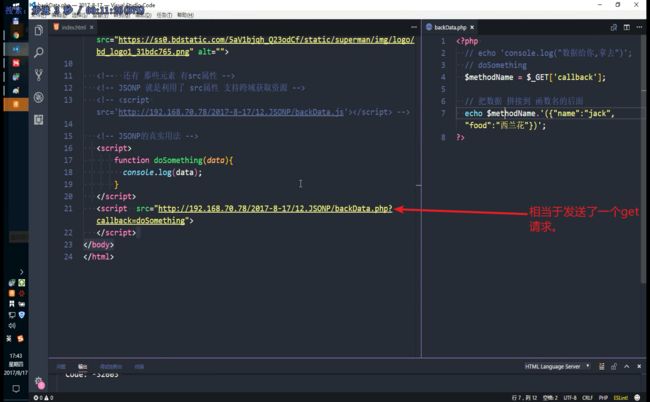Change the PHP language mode
This screenshot has height=402, width=650.
pyautogui.click(x=603, y=397)
